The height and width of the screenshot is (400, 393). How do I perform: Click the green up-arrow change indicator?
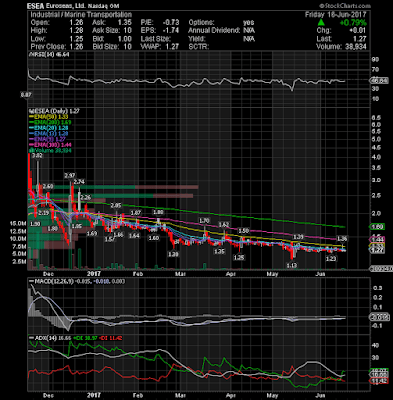tap(321, 23)
